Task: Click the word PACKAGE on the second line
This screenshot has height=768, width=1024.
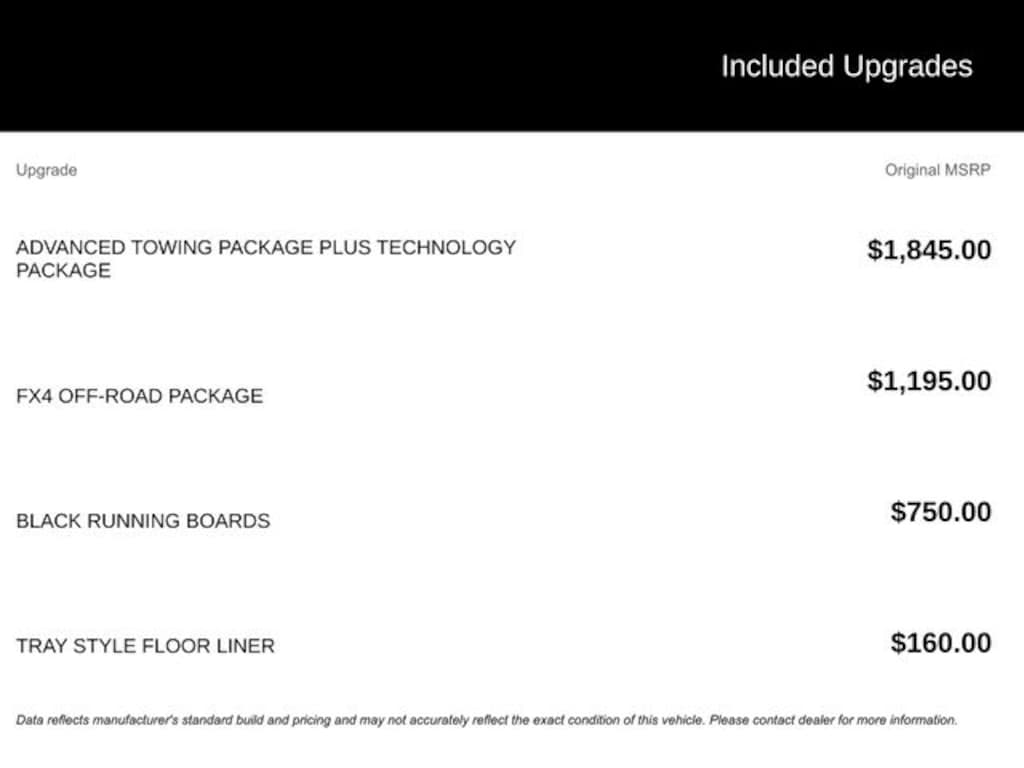Action: point(63,270)
